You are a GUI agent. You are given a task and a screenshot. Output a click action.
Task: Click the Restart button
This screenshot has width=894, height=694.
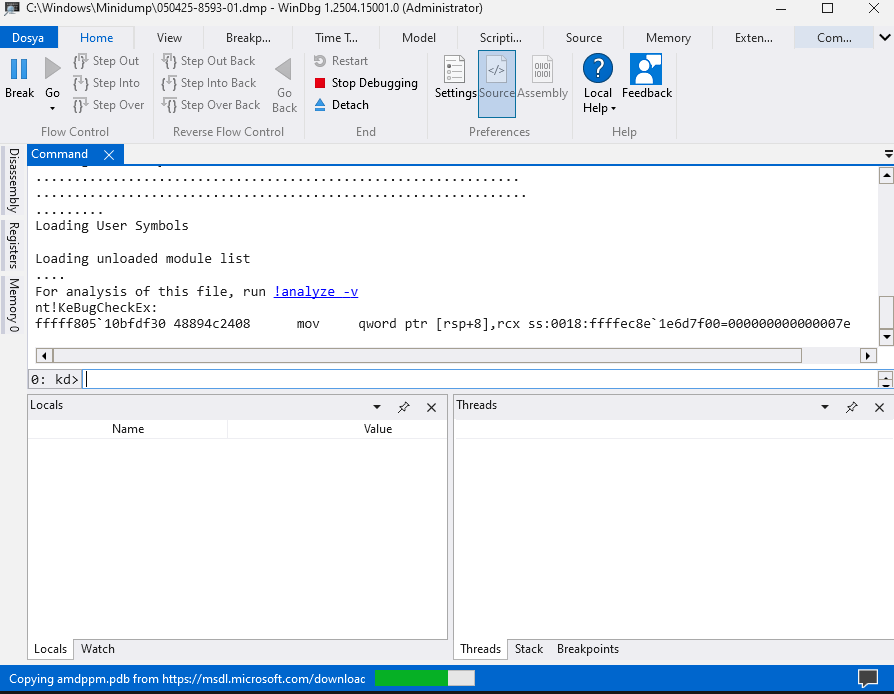341,61
